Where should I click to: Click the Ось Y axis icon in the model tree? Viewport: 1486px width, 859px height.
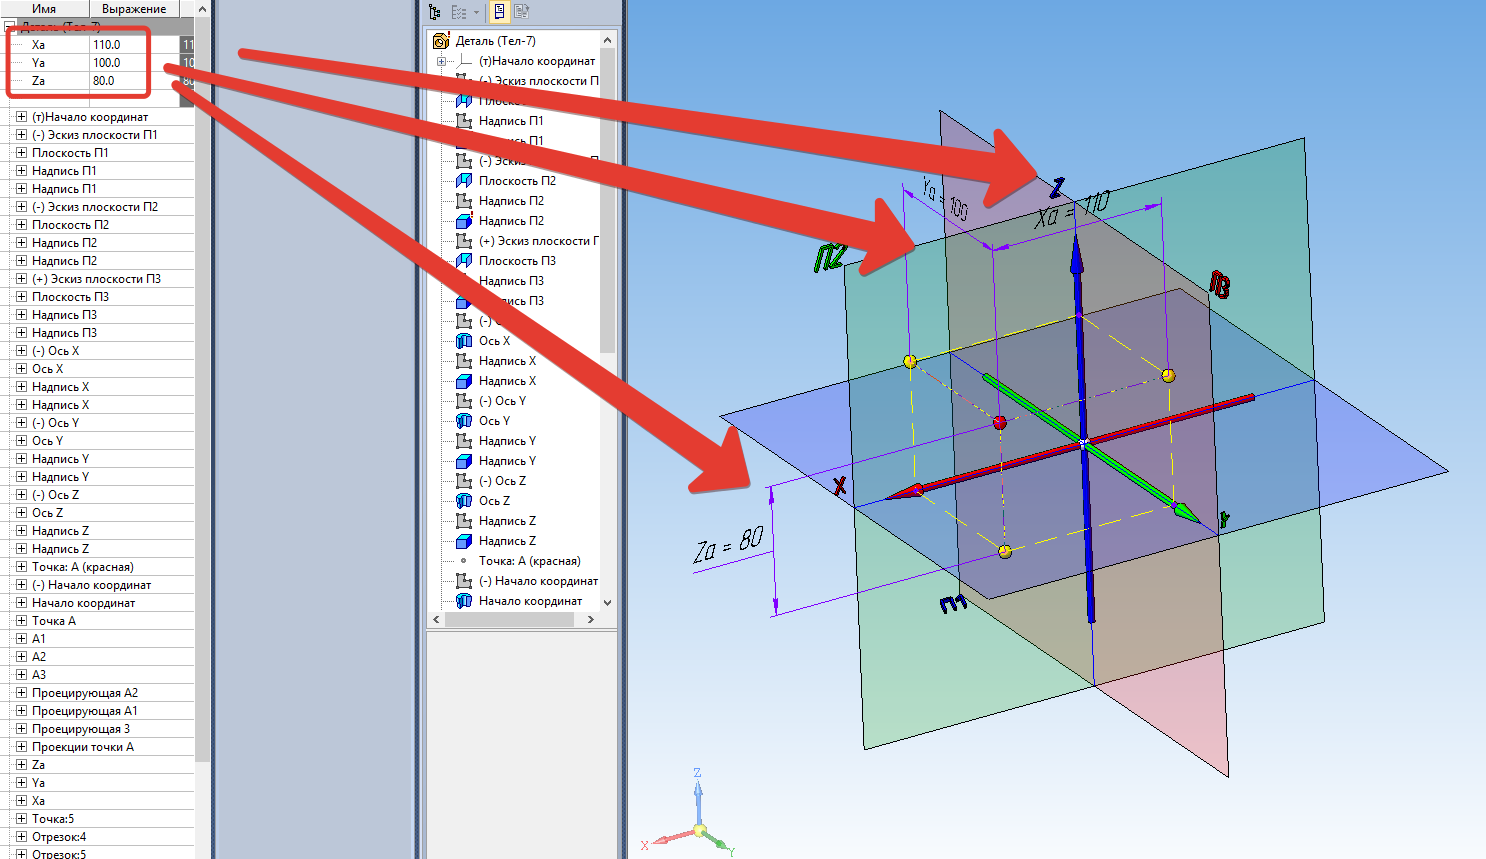coord(464,421)
